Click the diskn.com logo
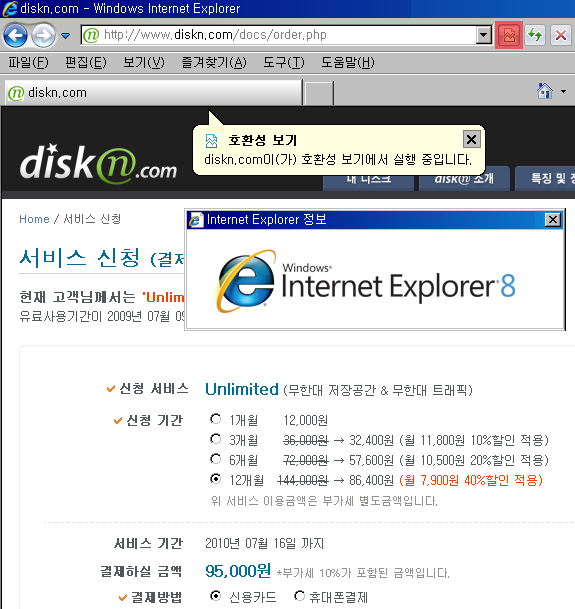 pos(98,164)
